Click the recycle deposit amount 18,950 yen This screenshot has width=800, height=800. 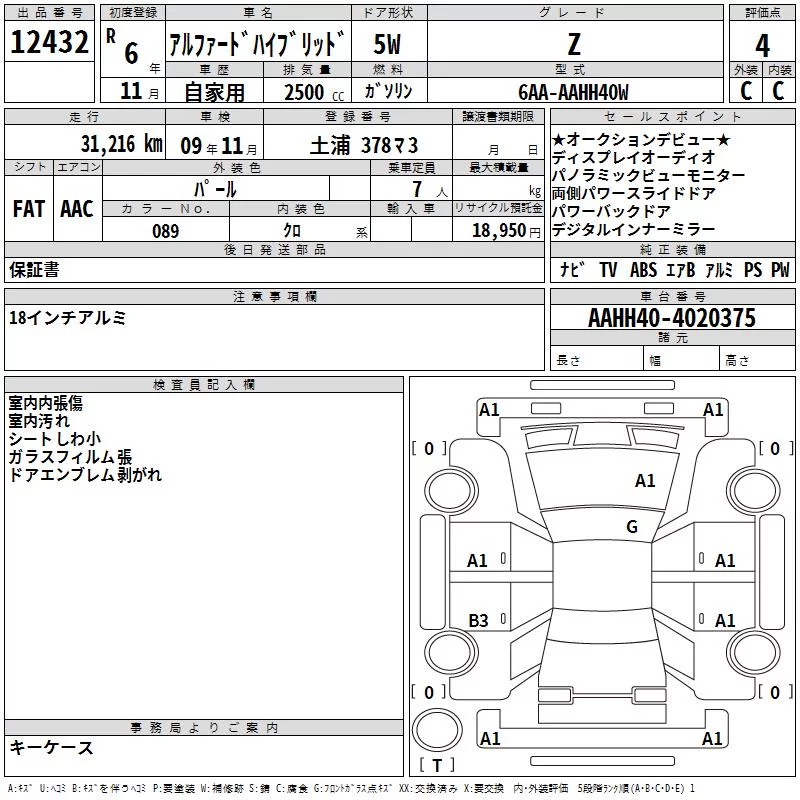[506, 231]
